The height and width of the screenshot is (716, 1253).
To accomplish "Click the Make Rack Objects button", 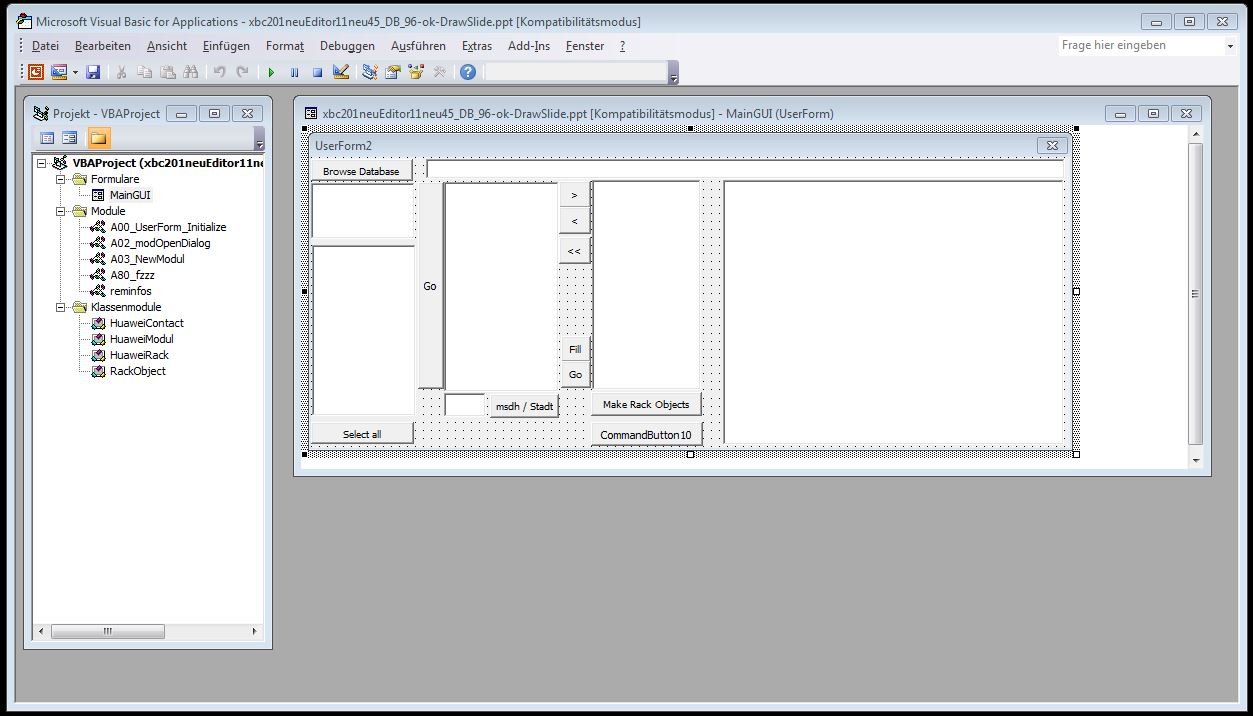I will pos(646,404).
